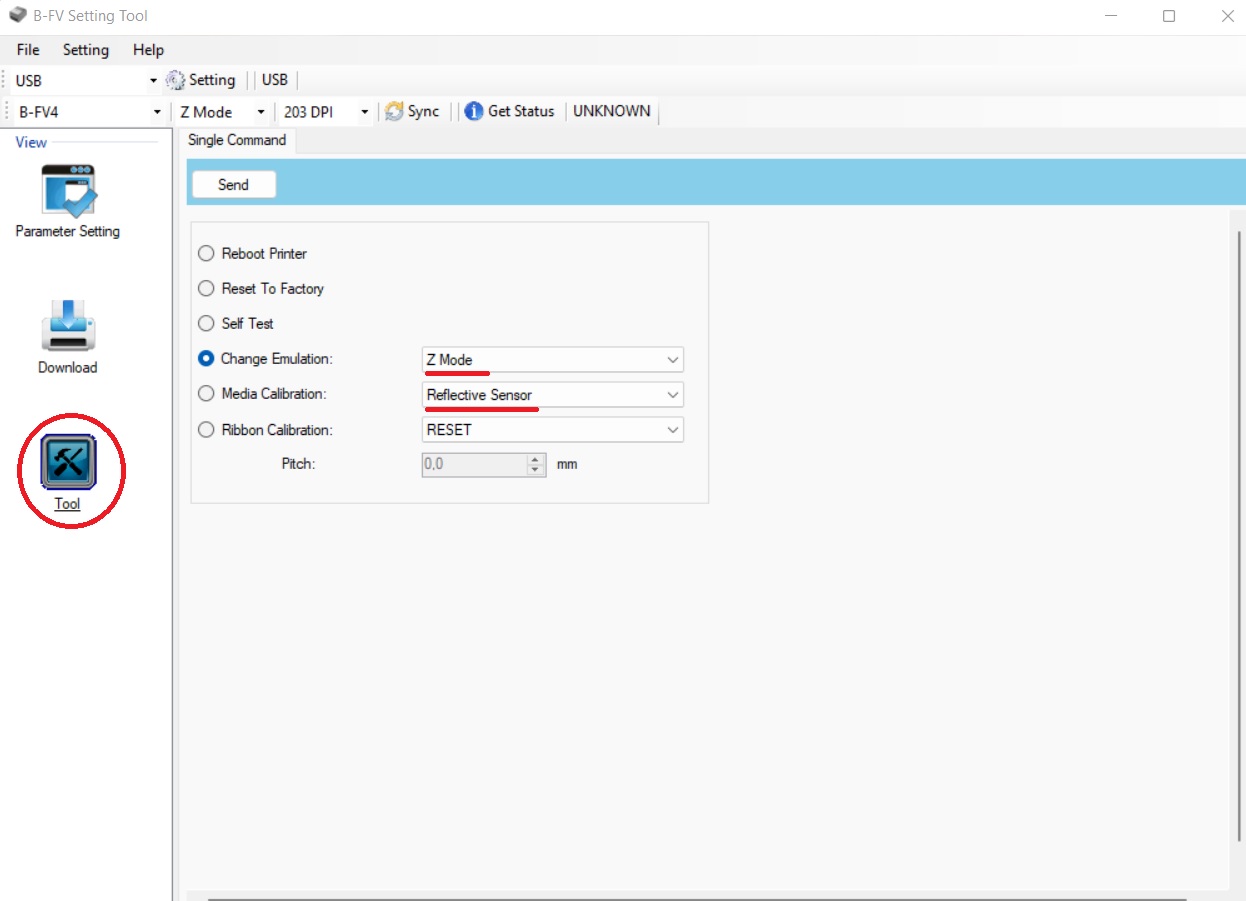
Task: Select the Media Calibration radio button
Action: [x=206, y=394]
